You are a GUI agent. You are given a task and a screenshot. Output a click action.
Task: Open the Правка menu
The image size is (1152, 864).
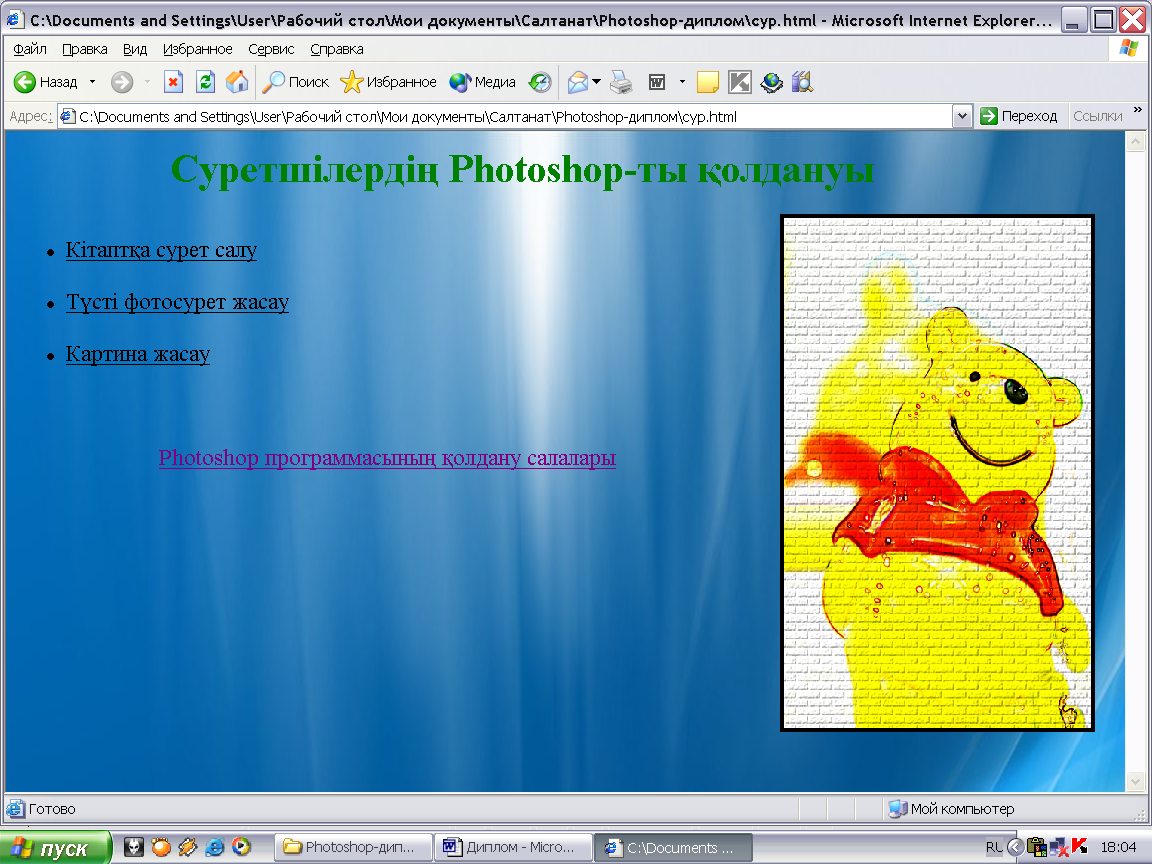point(84,49)
